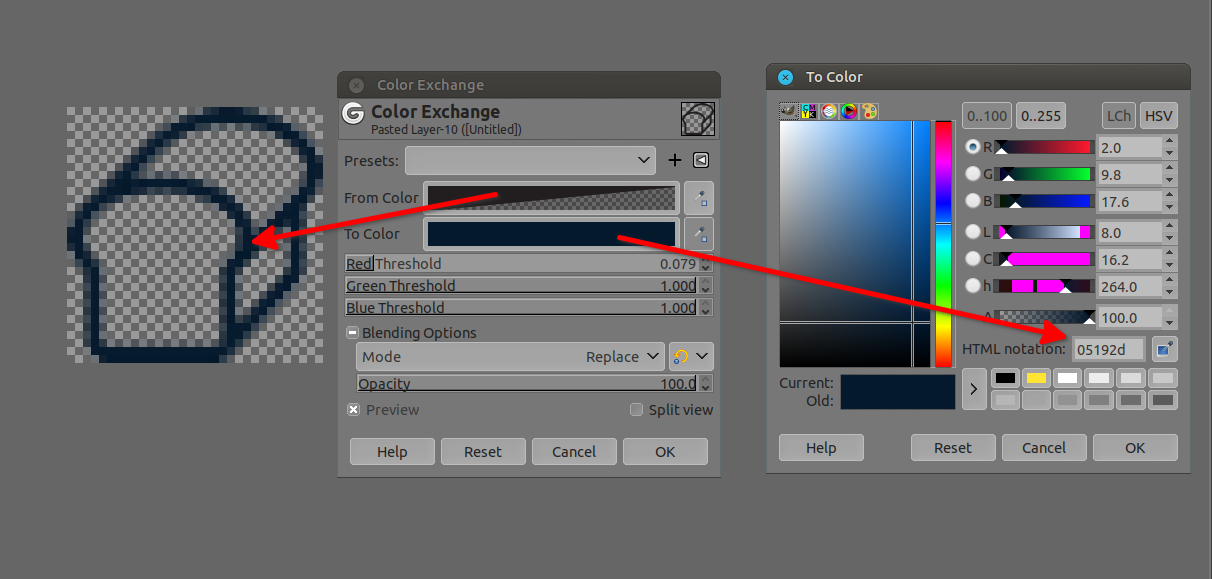The width and height of the screenshot is (1212, 579).
Task: Enable the Split view checkbox
Action: 636,410
